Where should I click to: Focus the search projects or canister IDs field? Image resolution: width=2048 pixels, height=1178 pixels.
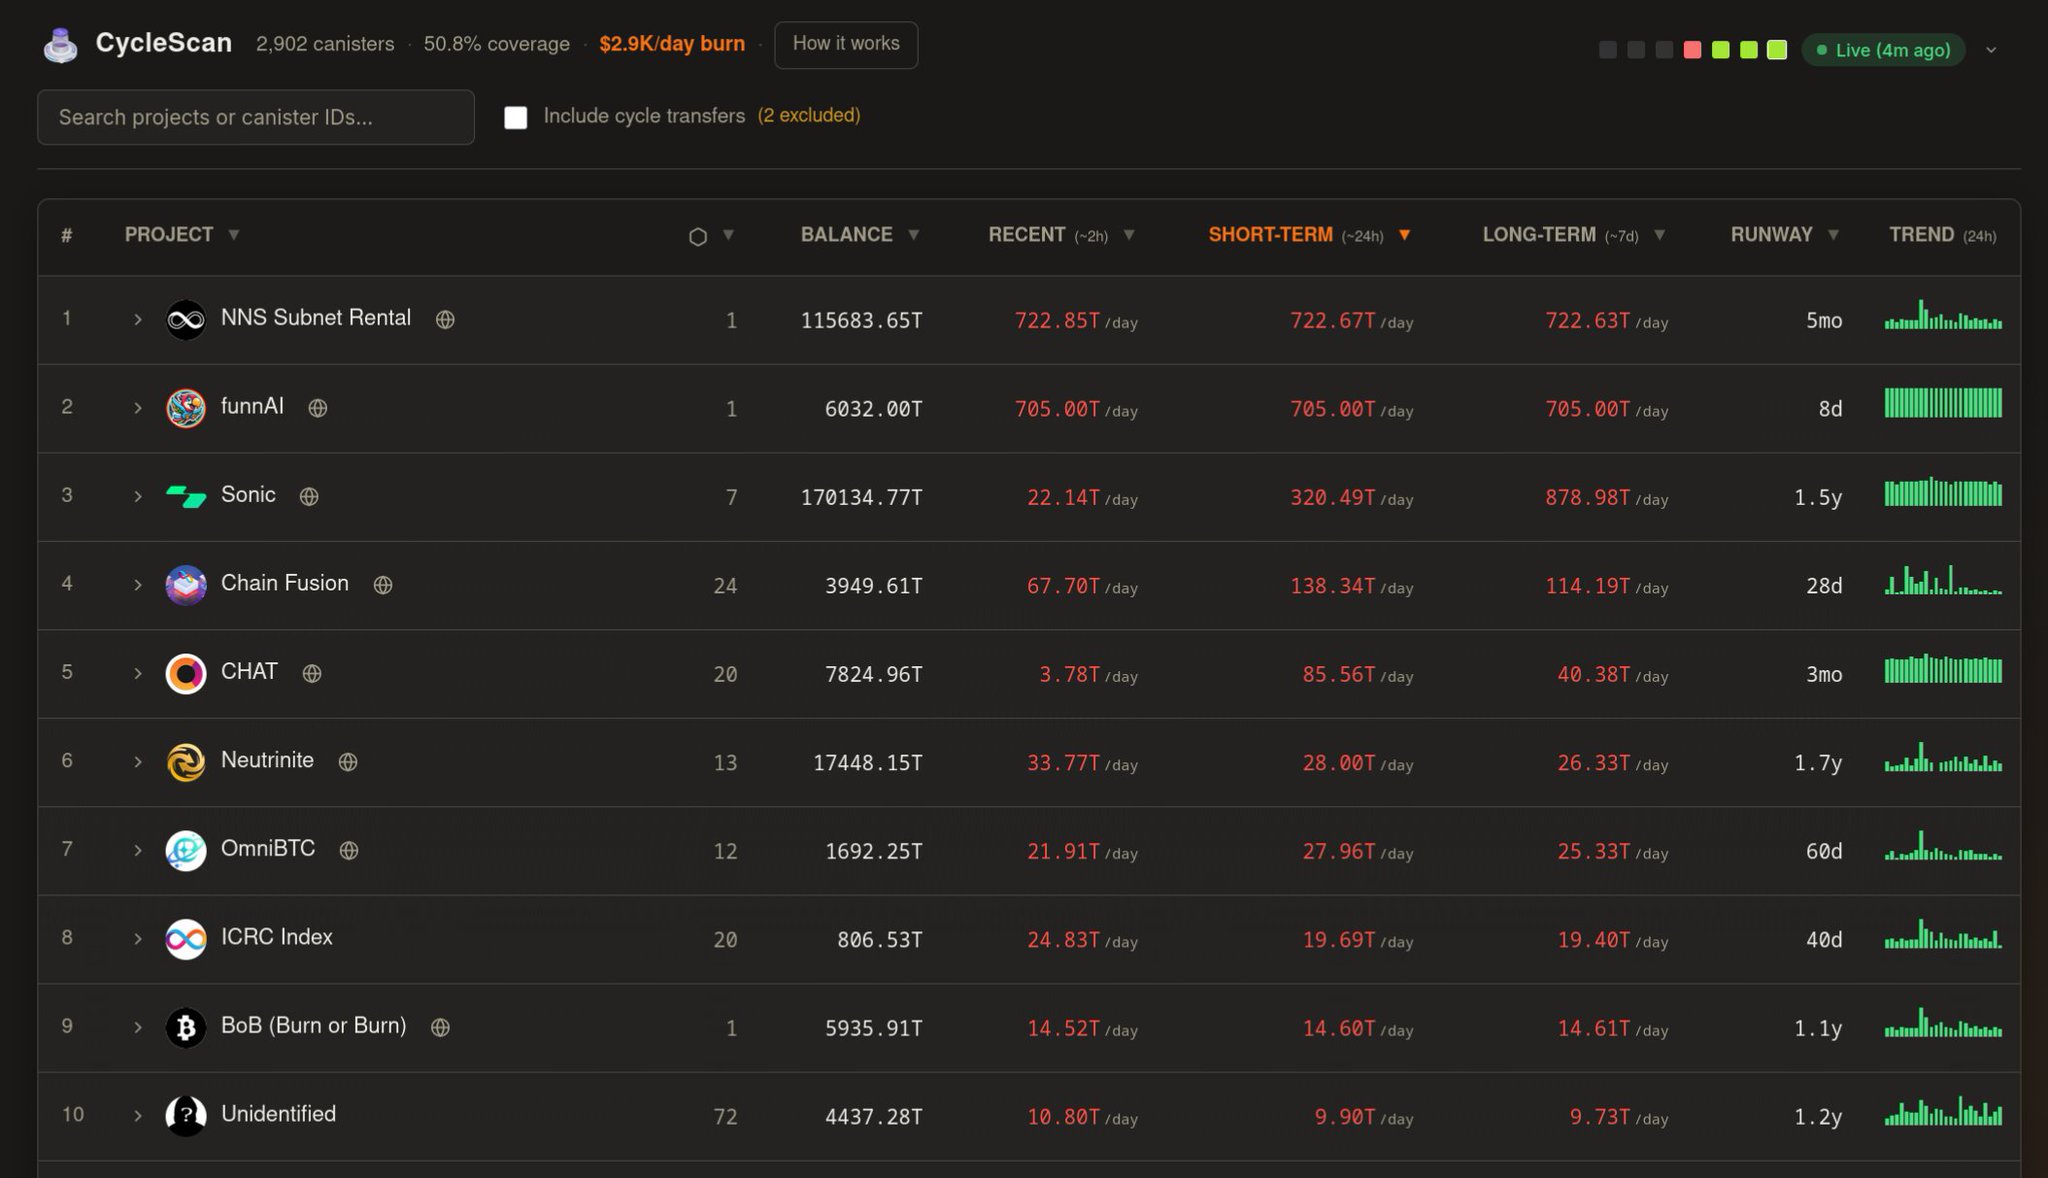tap(256, 117)
